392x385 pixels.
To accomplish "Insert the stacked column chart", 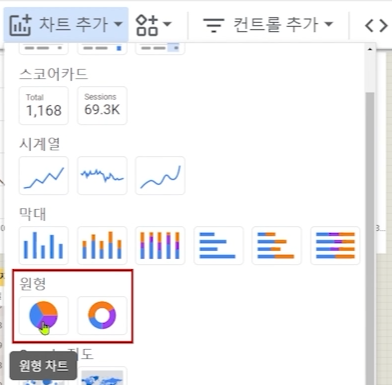I will (102, 245).
